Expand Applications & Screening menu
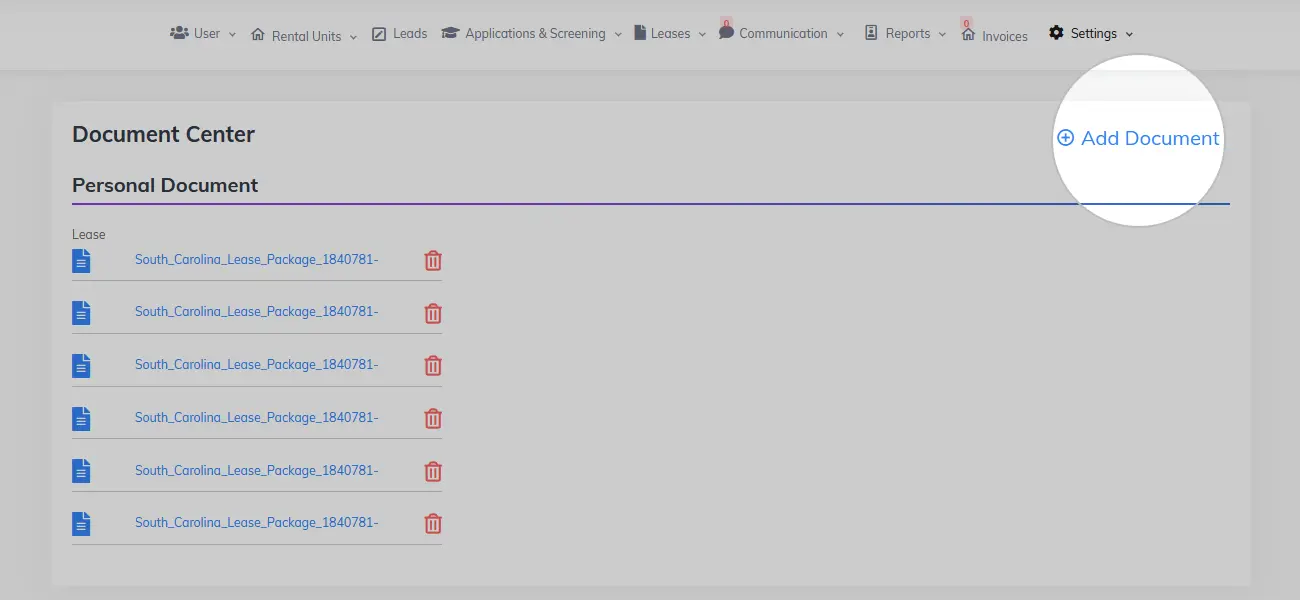 pos(533,33)
